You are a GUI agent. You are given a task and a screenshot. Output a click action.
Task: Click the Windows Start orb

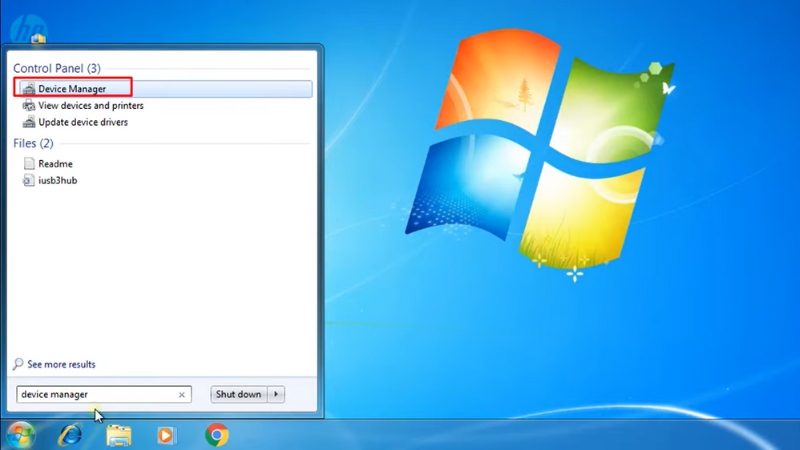[21, 435]
